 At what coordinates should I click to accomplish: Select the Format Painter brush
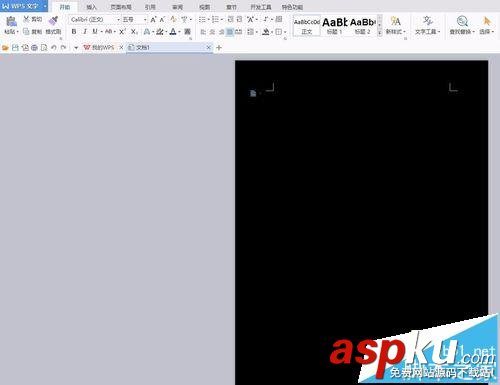click(x=53, y=21)
